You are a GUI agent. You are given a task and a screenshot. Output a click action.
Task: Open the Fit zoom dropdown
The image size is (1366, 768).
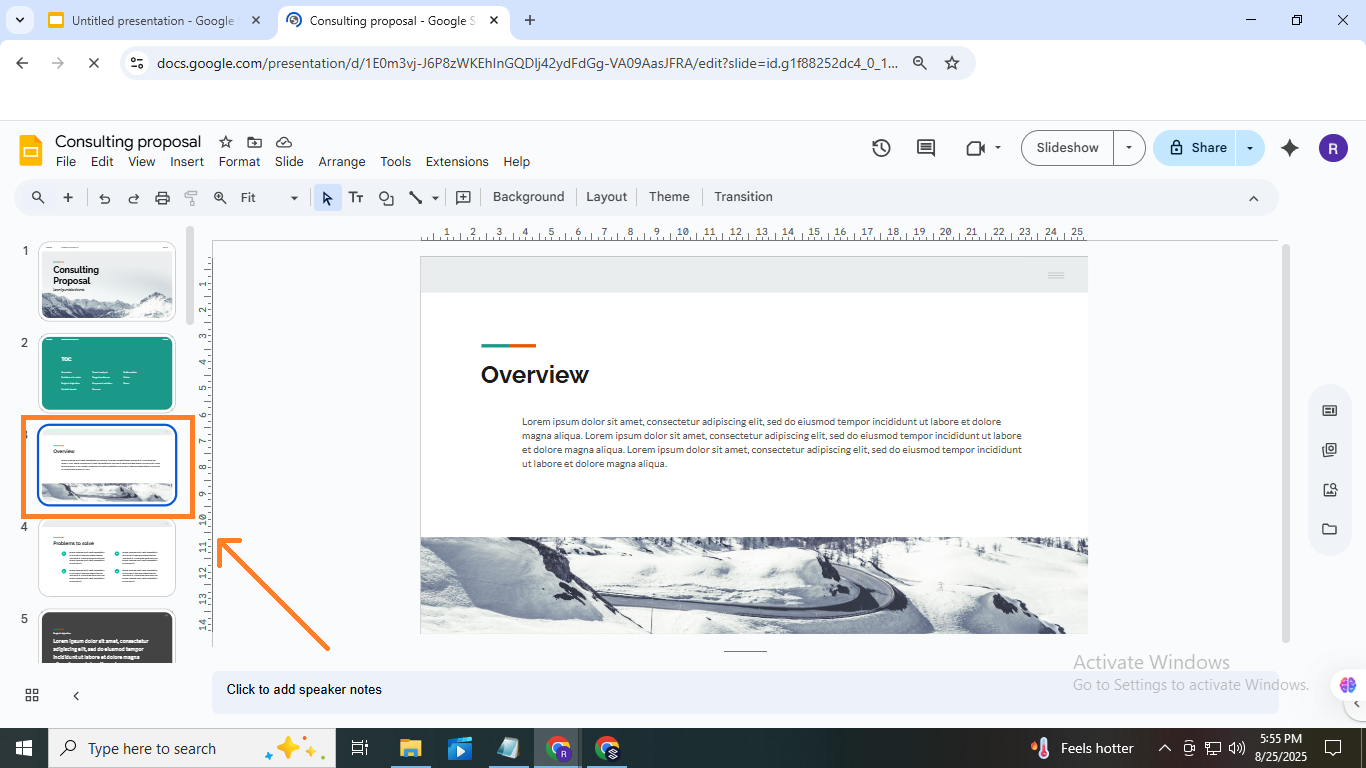[269, 198]
